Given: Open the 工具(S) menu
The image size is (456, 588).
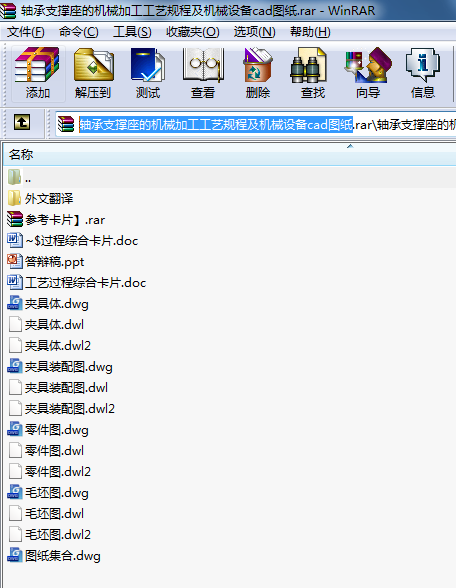Looking at the screenshot, I should tap(132, 32).
